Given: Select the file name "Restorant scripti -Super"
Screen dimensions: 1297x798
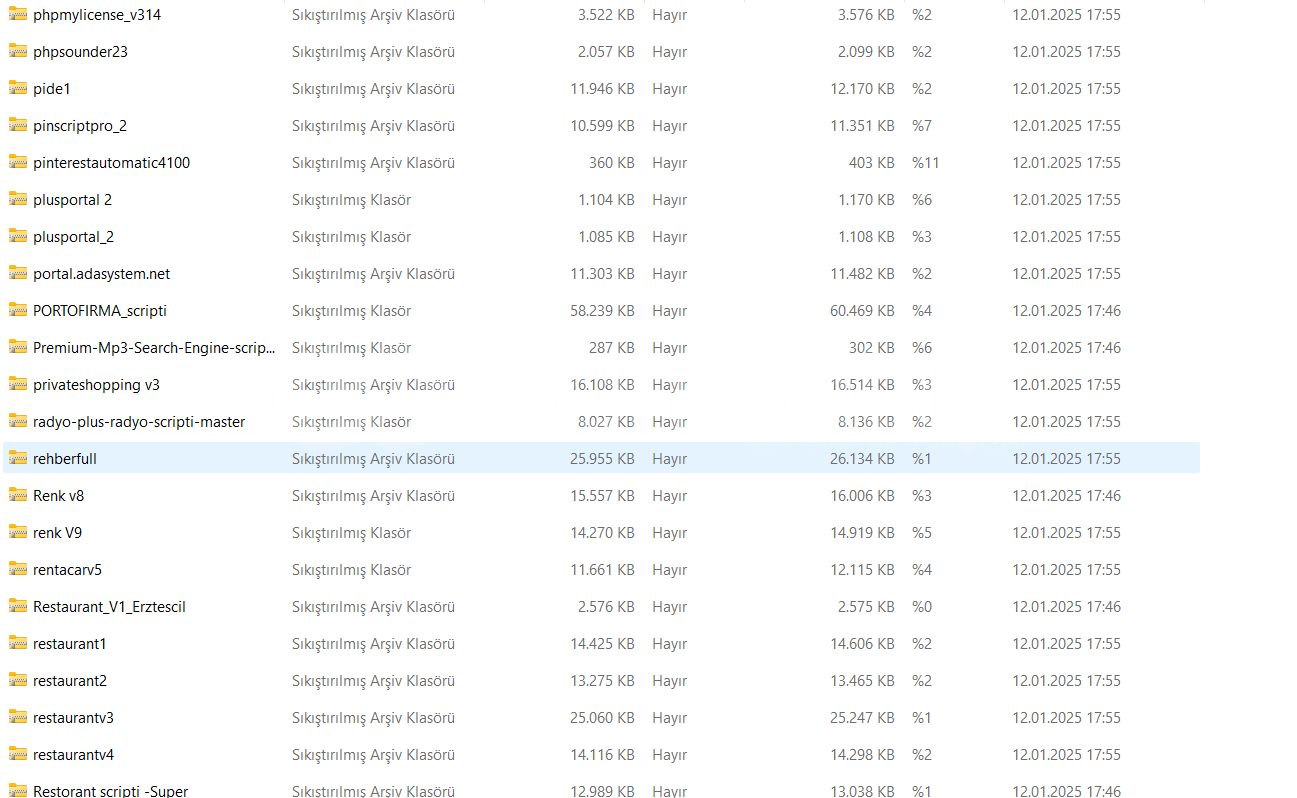Looking at the screenshot, I should [x=110, y=791].
